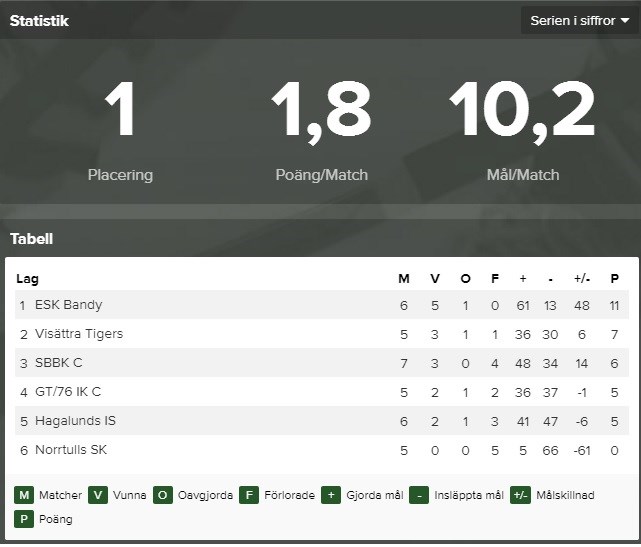Click the green M Matcher legend icon
Image resolution: width=641 pixels, height=547 pixels.
[24, 495]
